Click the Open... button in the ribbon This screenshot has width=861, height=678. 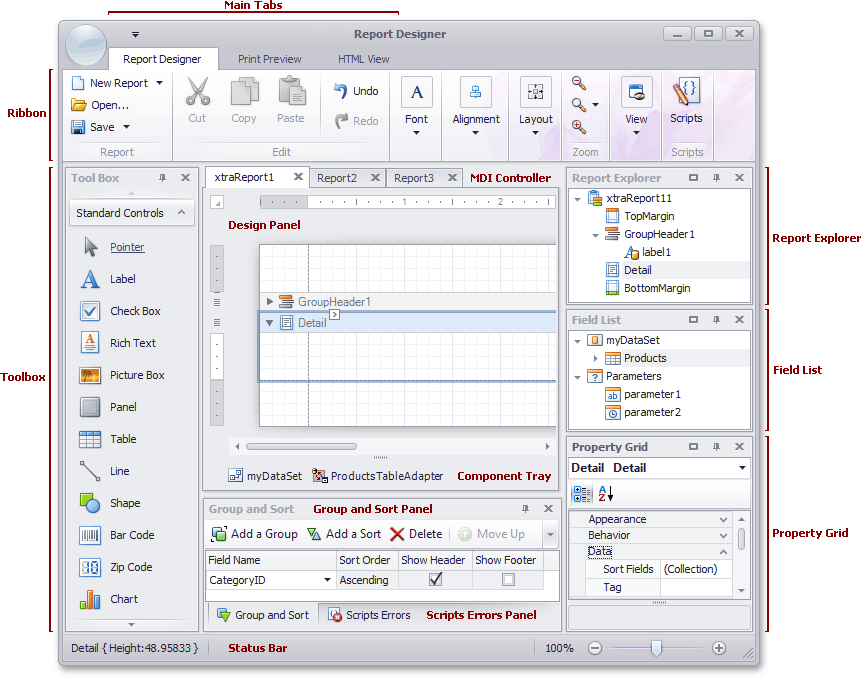[x=100, y=105]
